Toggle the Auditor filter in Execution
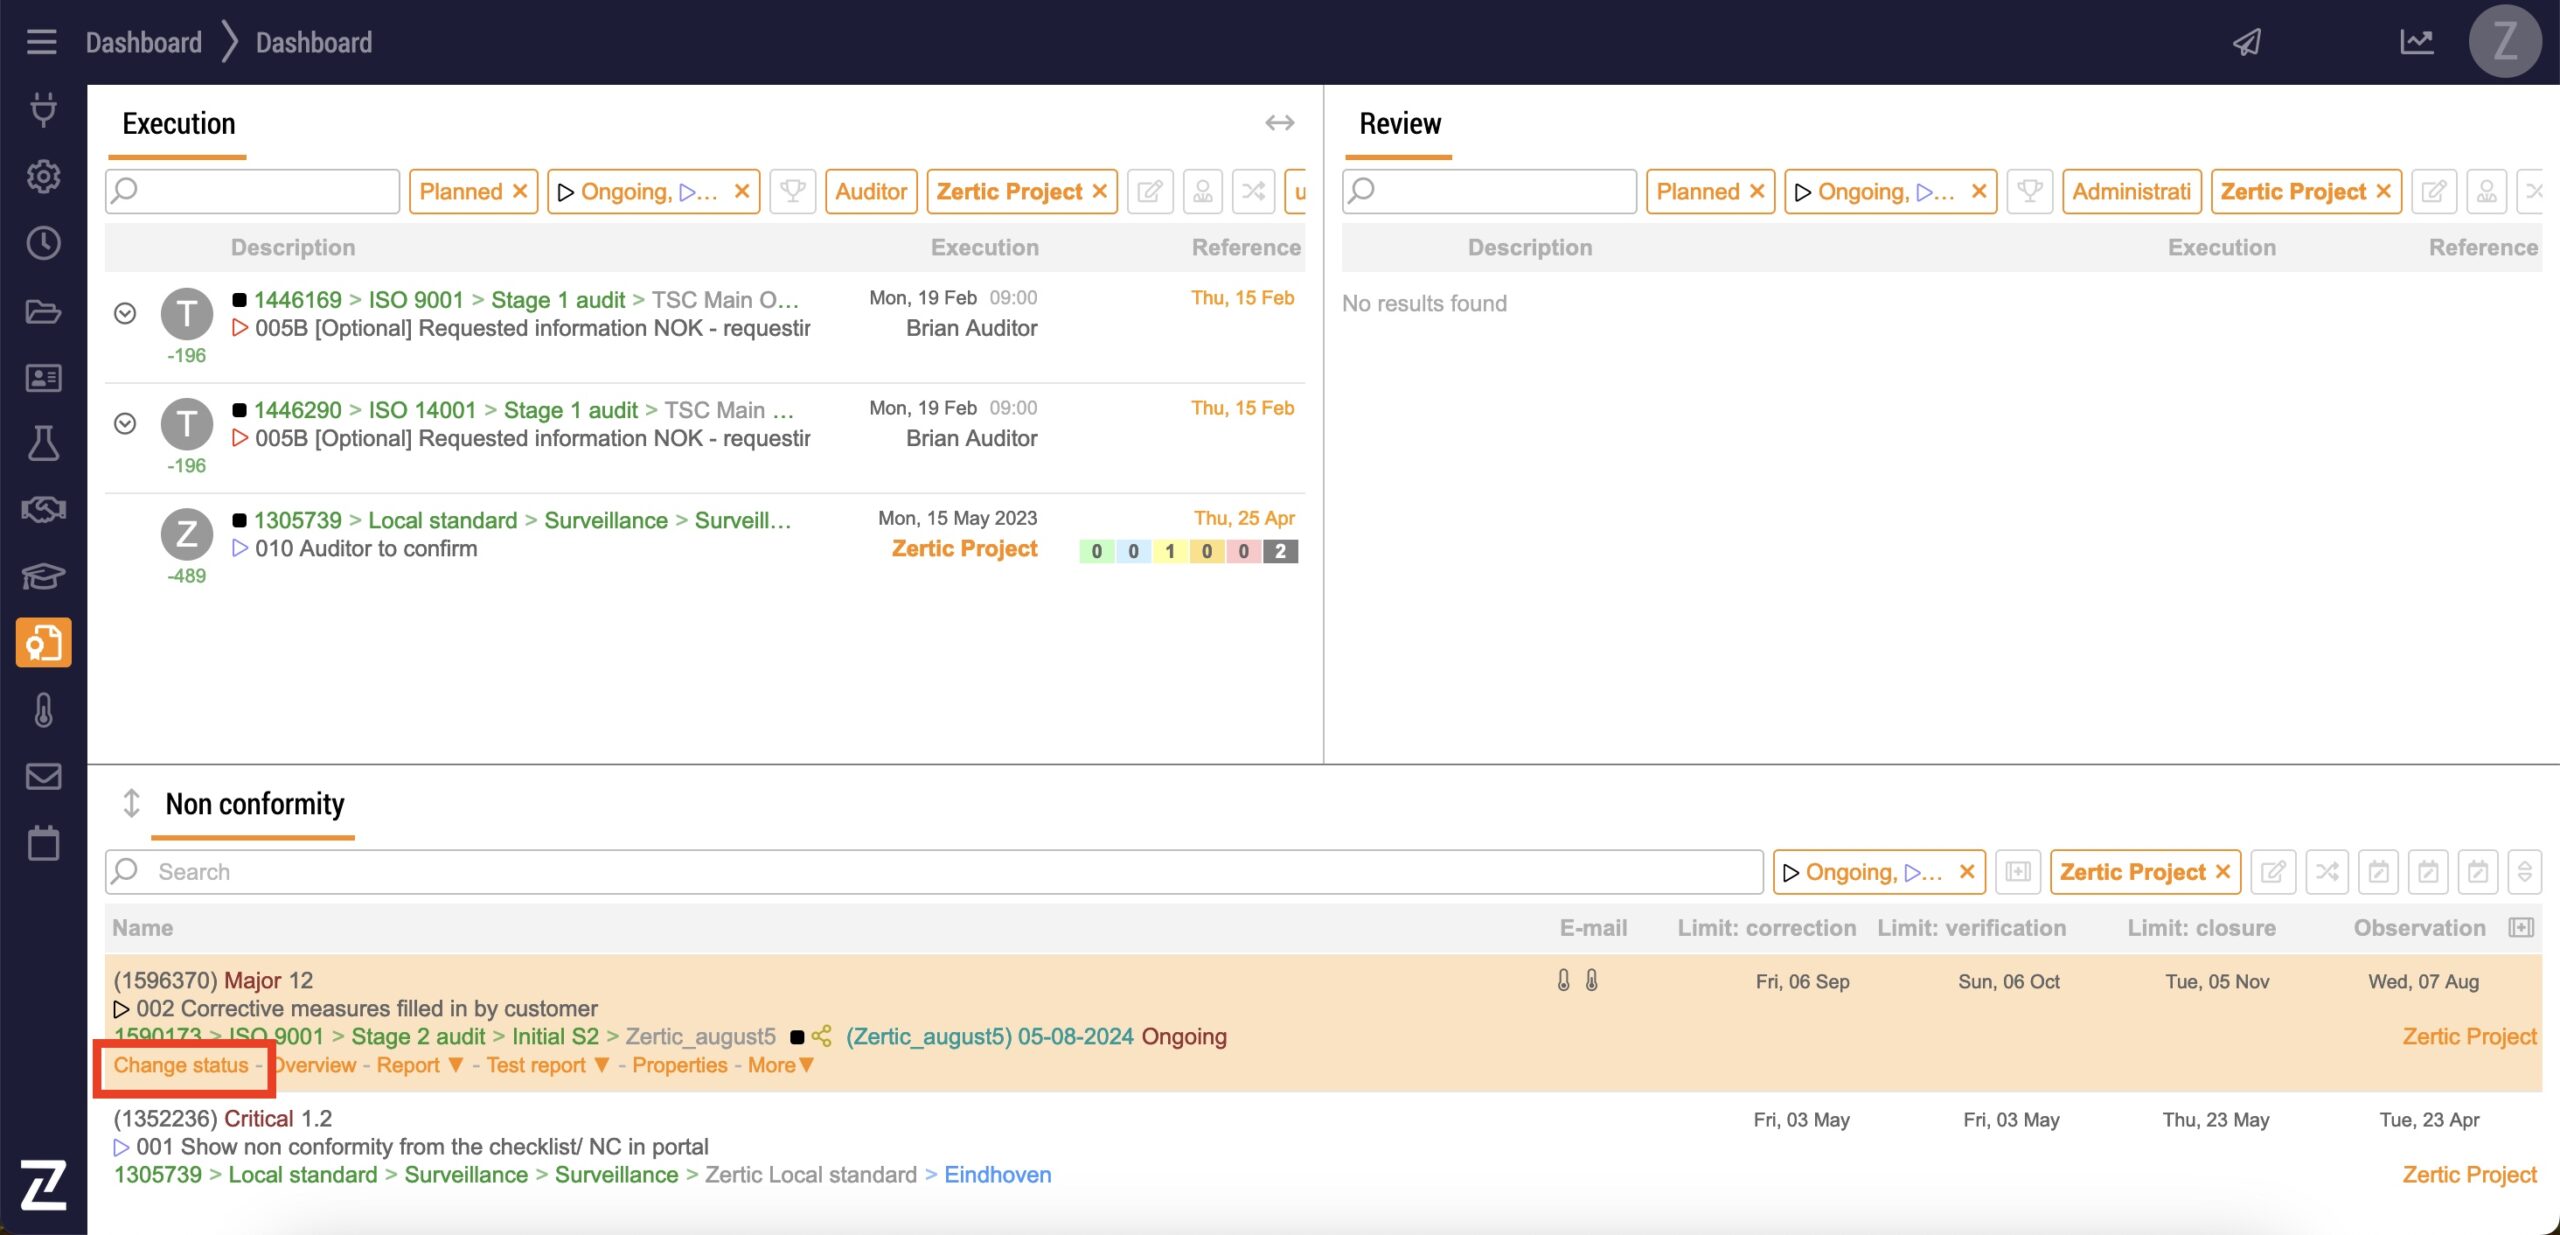The height and width of the screenshot is (1235, 2560). [870, 191]
